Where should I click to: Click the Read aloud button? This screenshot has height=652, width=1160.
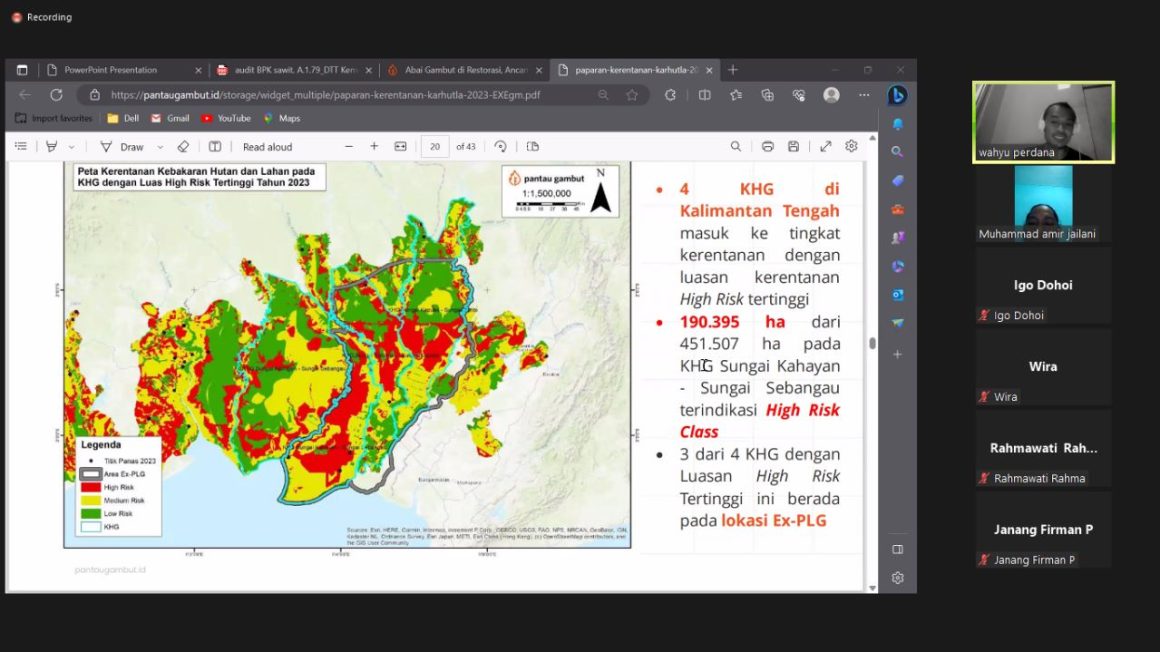(267, 146)
